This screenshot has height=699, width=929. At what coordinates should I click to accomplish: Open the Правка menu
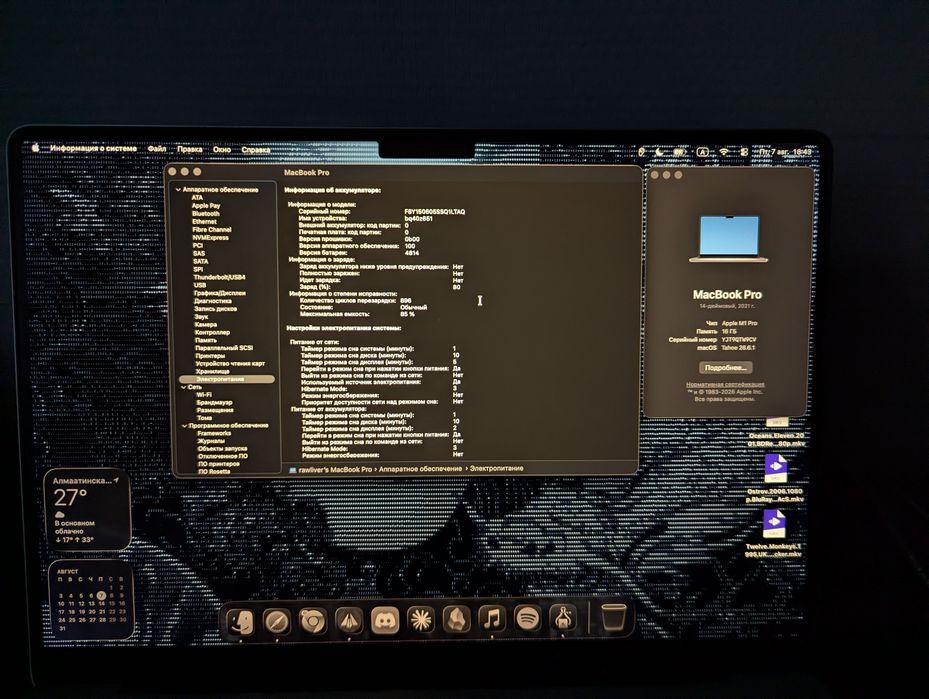(x=190, y=149)
